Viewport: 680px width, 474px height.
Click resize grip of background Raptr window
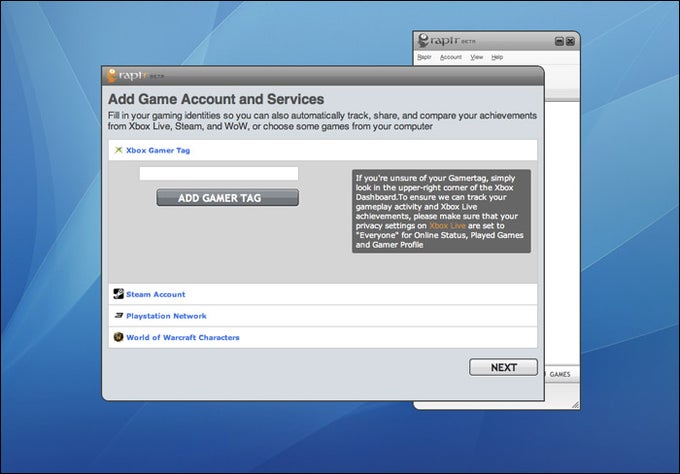coord(575,405)
